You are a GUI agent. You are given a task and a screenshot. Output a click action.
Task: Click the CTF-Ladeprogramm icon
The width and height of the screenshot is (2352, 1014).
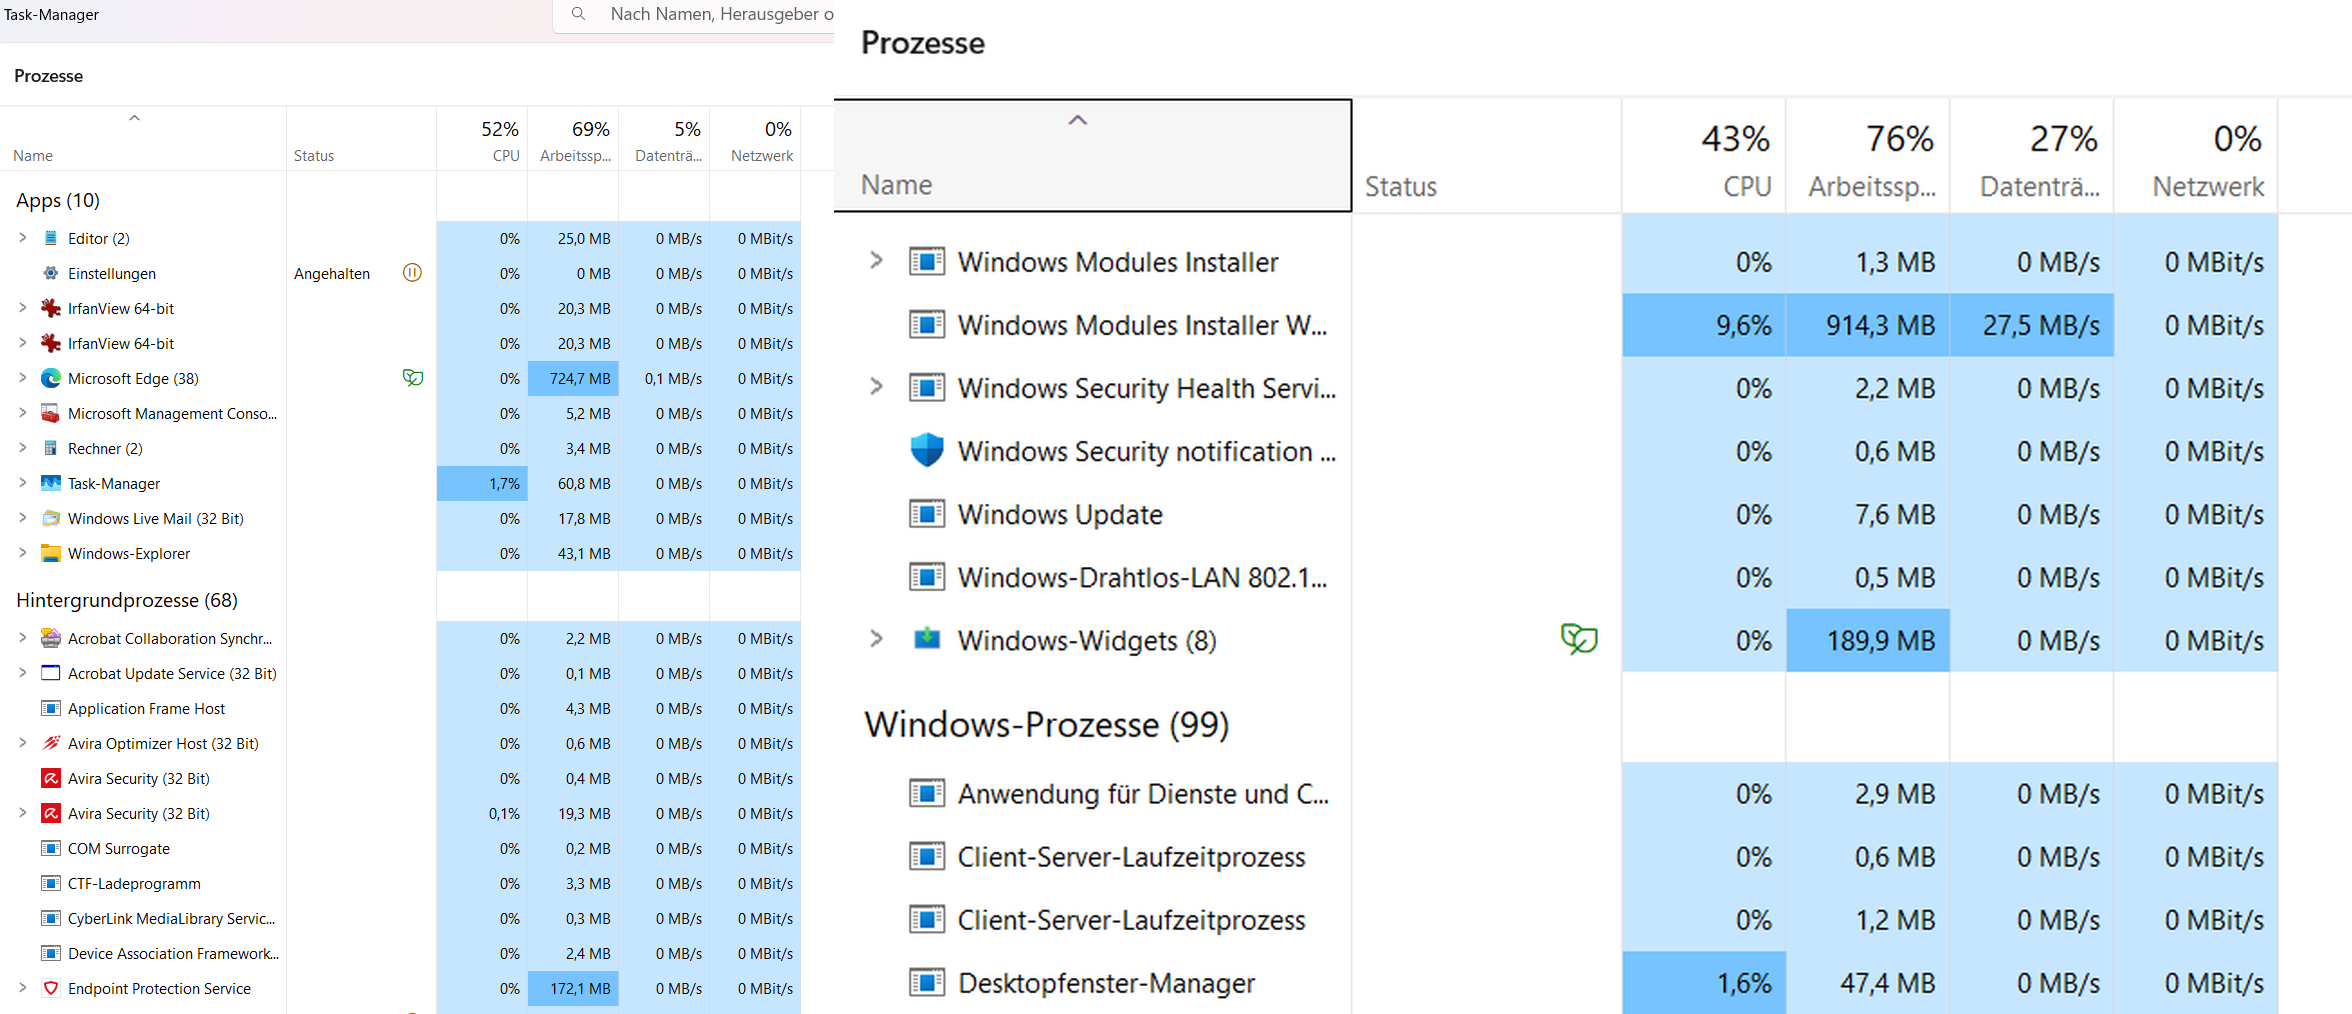(x=50, y=883)
